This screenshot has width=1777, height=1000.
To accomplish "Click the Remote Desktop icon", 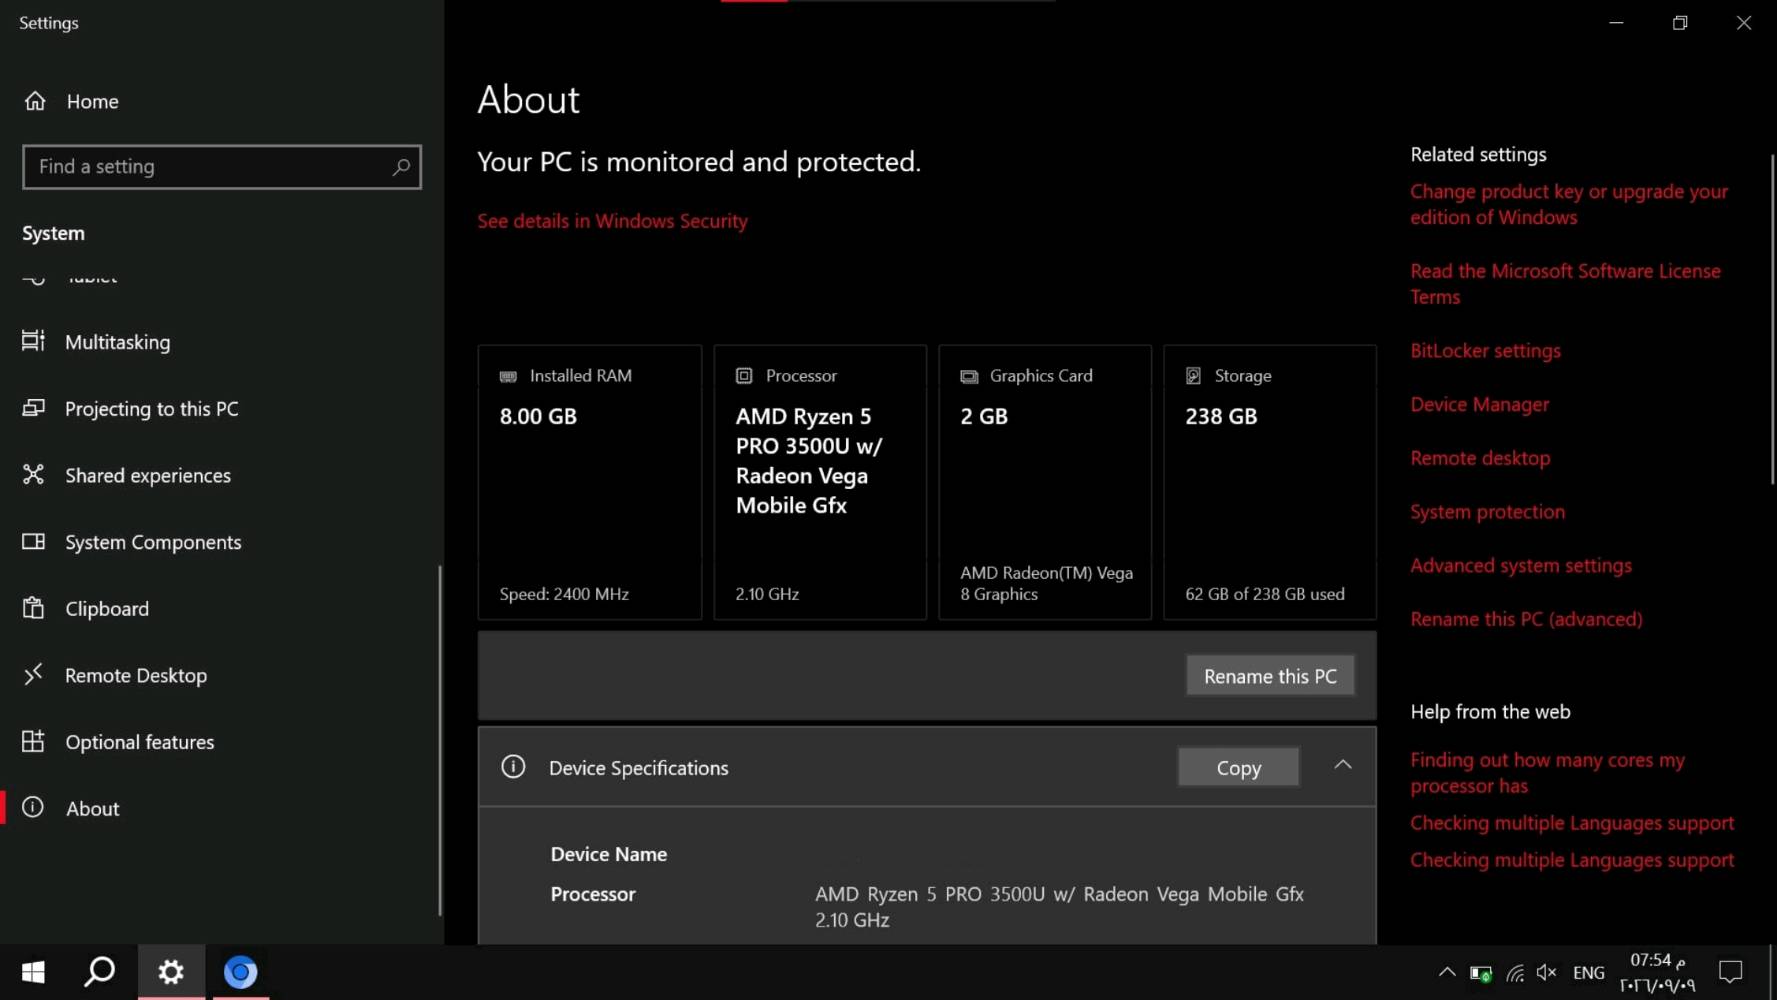I will click(x=33, y=674).
